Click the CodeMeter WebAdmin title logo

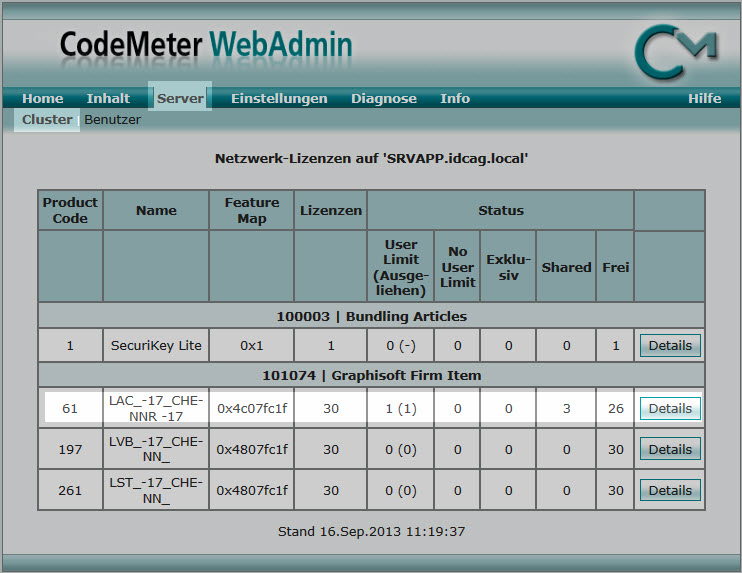(x=206, y=45)
